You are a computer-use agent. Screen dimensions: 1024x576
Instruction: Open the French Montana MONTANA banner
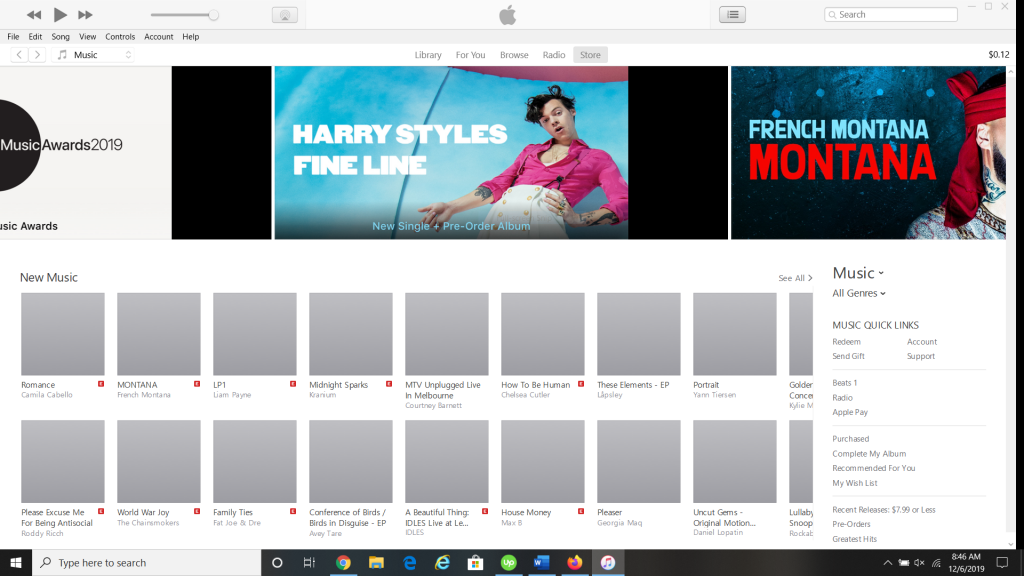pos(868,153)
